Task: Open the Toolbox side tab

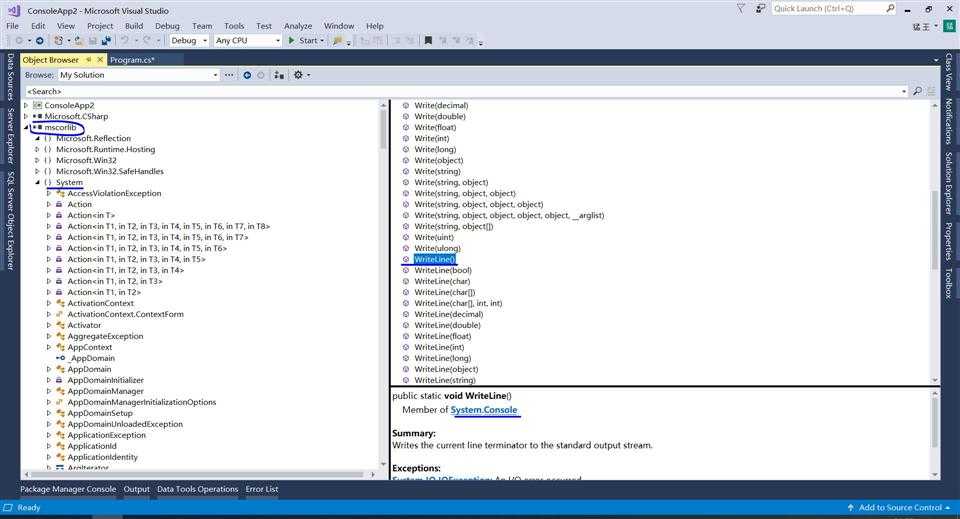Action: tap(948, 283)
